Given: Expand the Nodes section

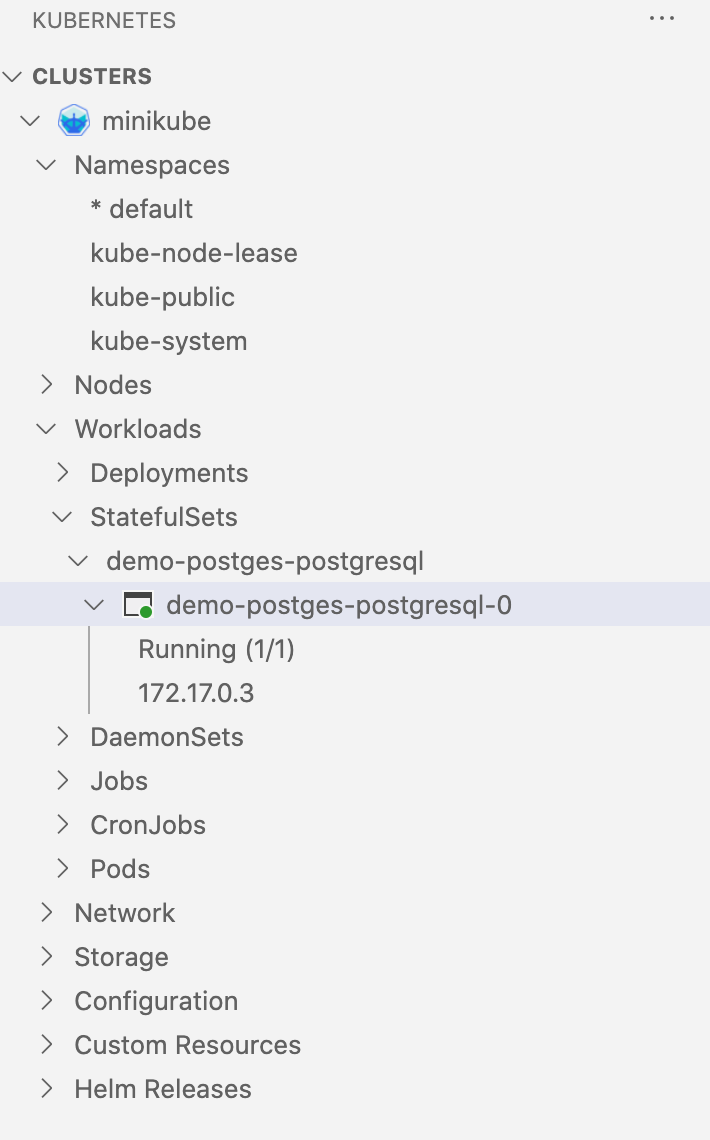Looking at the screenshot, I should 47,385.
